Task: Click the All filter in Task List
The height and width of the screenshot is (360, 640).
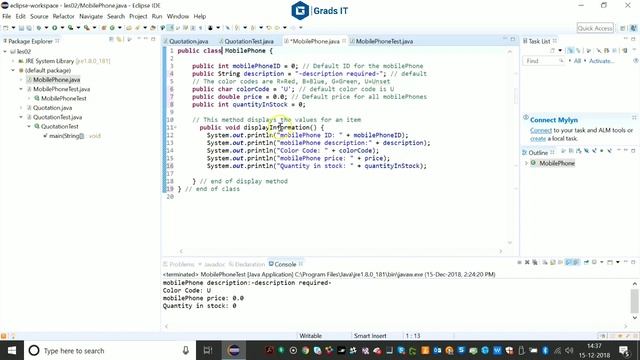Action: click(x=577, y=61)
